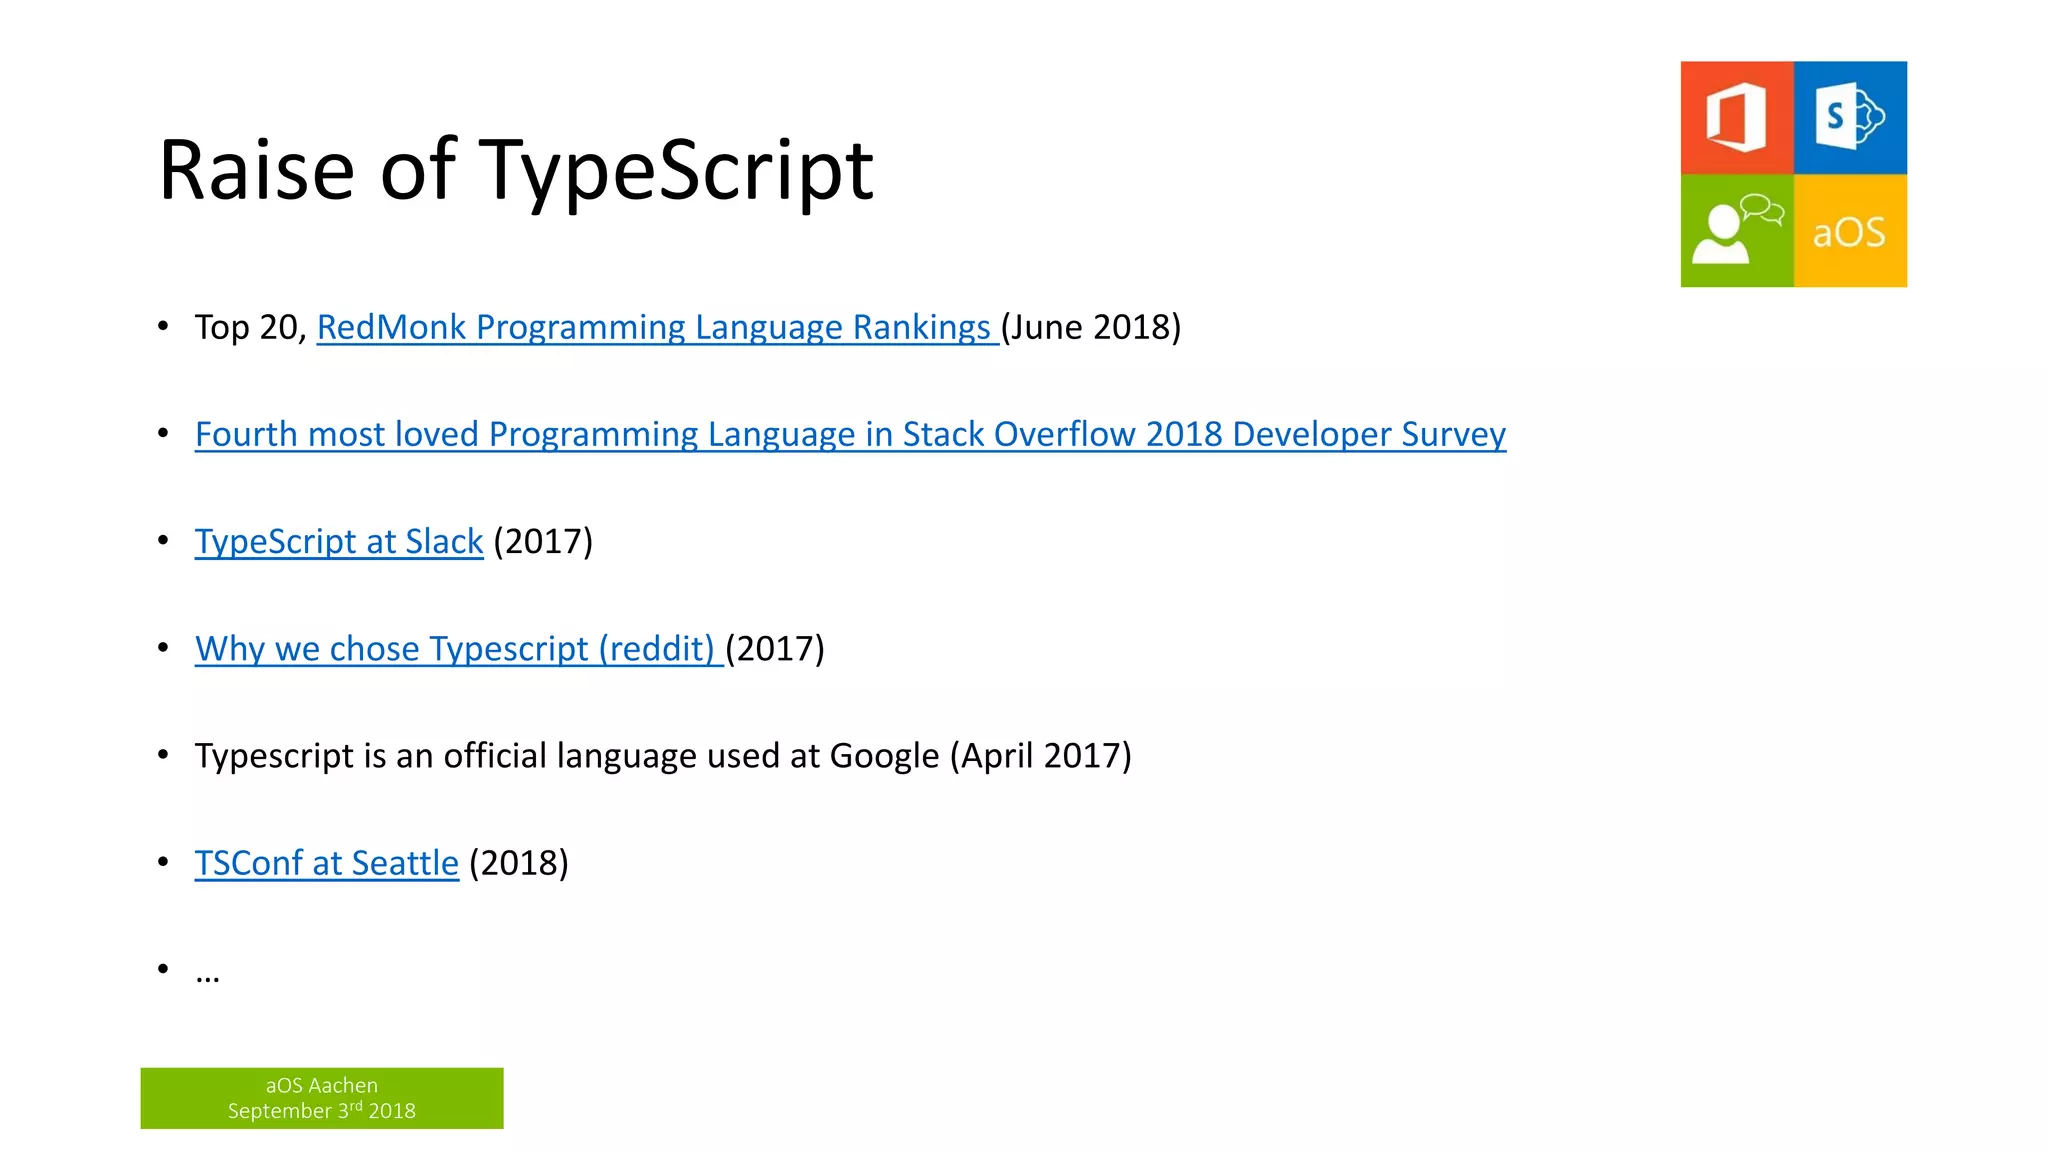Click the '(2017)' after TypeScript at Slack
This screenshot has width=2048, height=1152.
coord(543,541)
